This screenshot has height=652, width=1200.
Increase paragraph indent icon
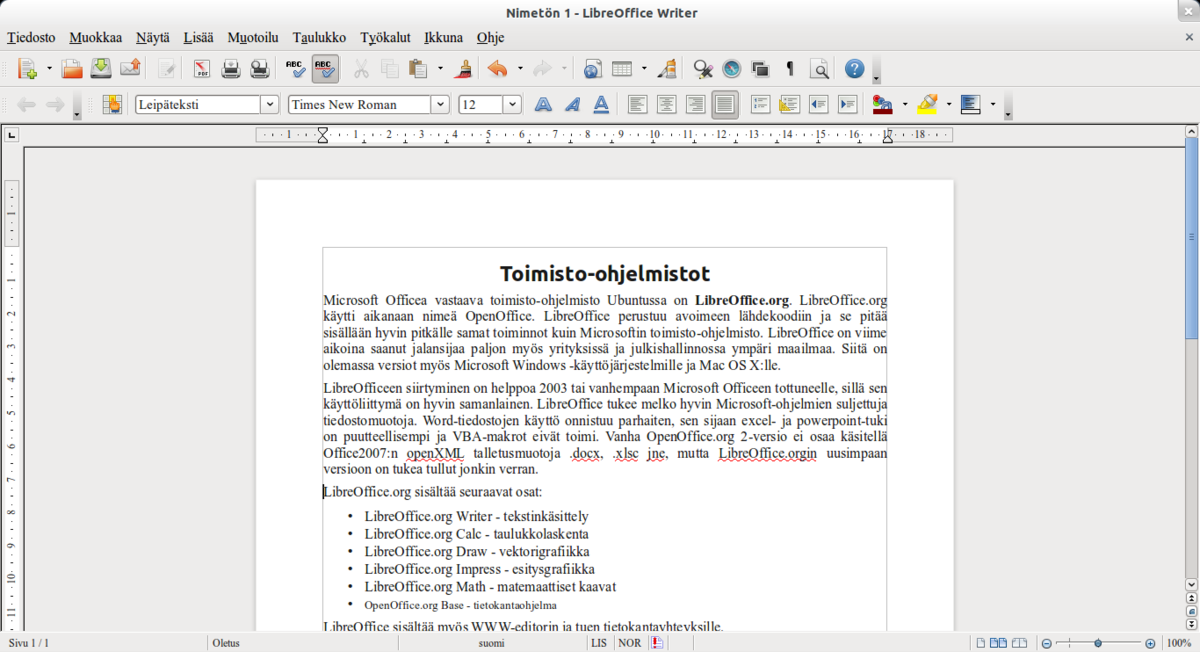click(x=848, y=104)
